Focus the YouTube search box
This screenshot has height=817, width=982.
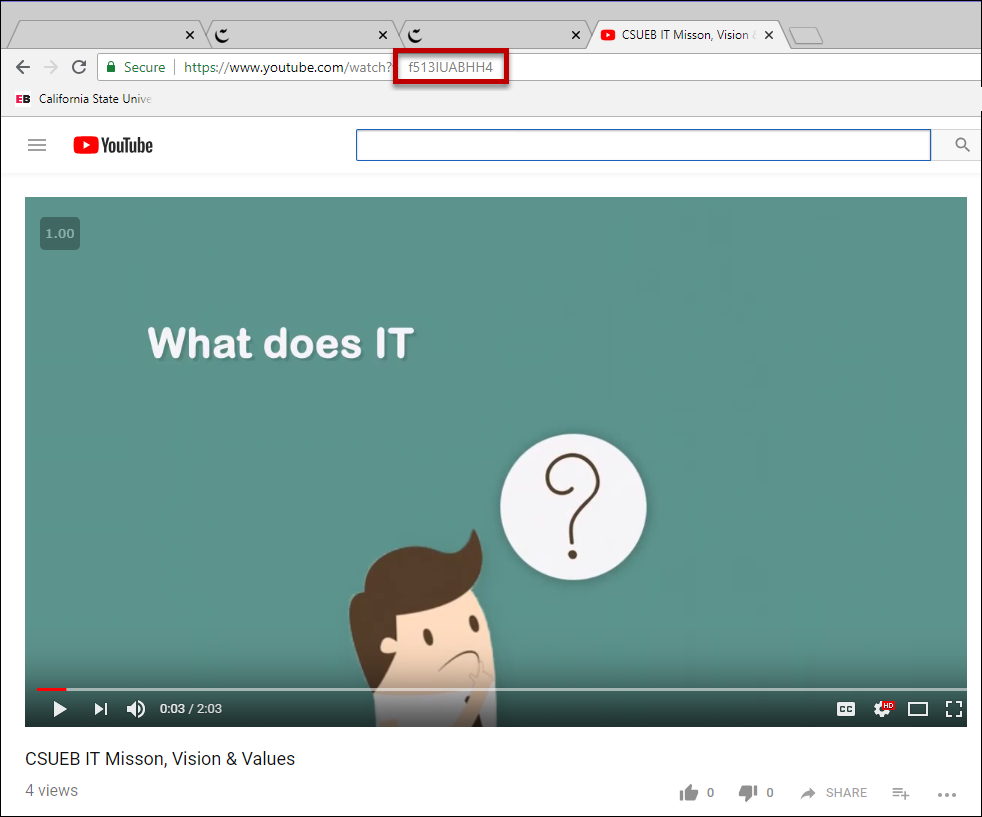643,145
